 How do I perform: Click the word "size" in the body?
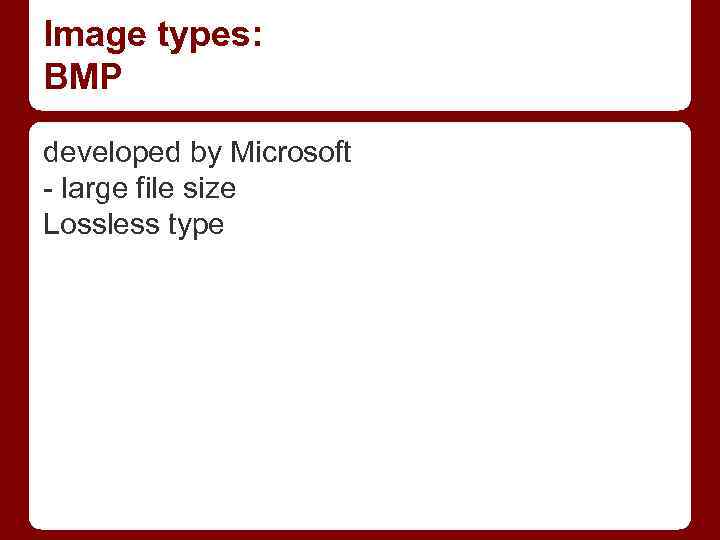(209, 188)
